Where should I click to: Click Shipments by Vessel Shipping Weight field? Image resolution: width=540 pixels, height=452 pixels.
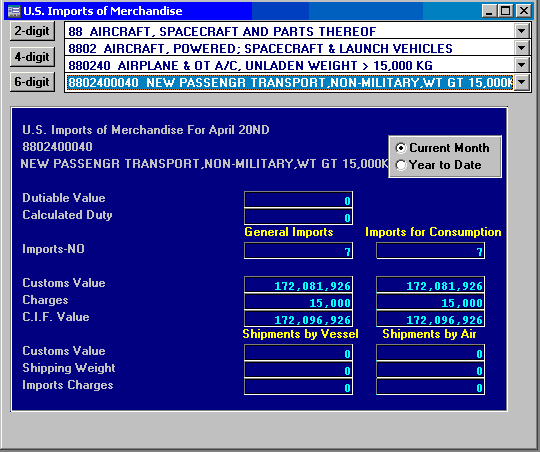[x=298, y=370]
